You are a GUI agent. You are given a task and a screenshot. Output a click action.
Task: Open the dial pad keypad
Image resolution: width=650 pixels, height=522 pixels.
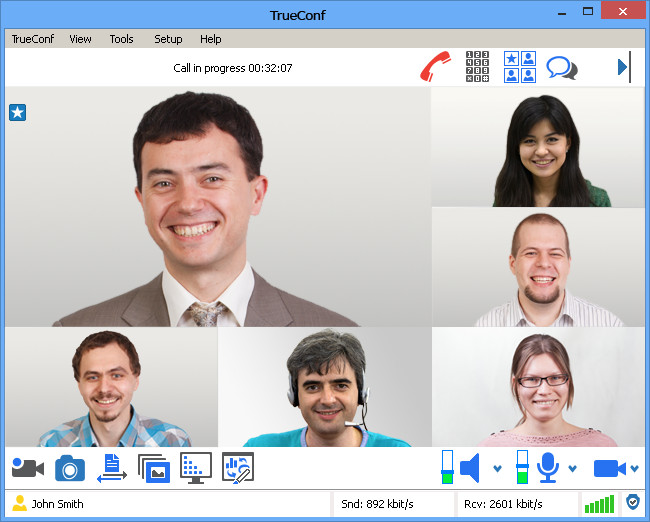[477, 66]
